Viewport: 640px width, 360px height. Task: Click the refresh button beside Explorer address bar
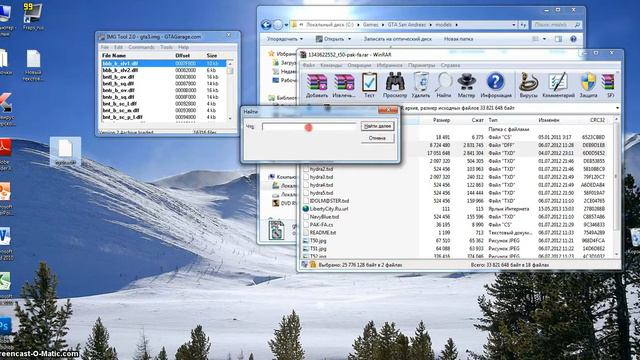click(523, 25)
